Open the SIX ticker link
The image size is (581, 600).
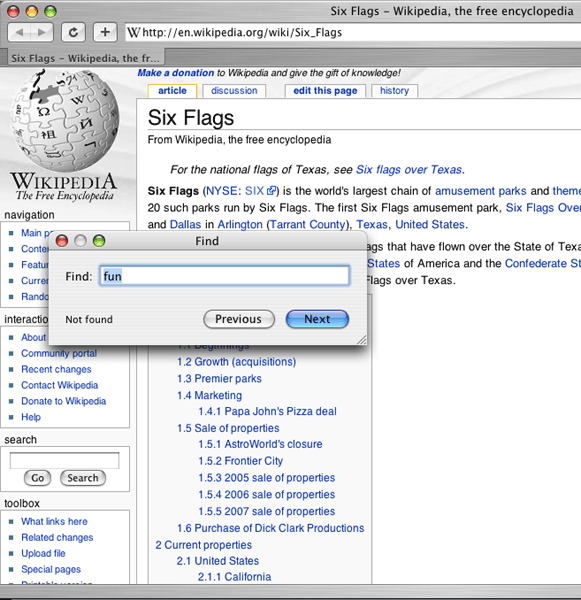click(x=254, y=191)
